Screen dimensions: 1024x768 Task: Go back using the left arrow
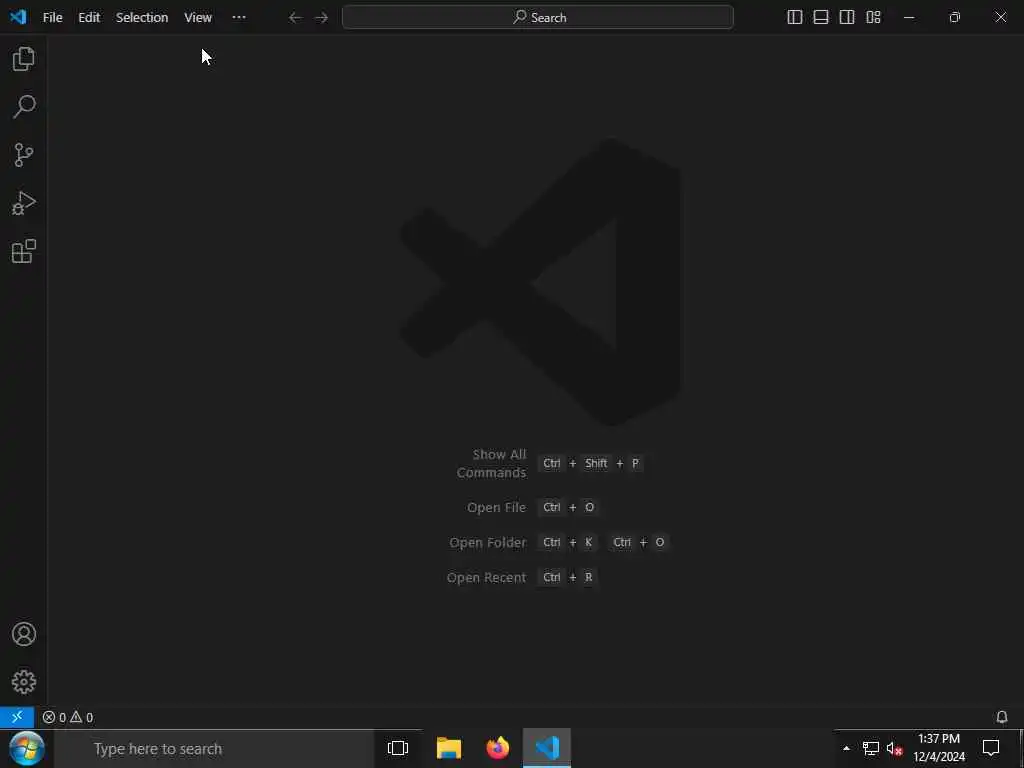click(295, 18)
